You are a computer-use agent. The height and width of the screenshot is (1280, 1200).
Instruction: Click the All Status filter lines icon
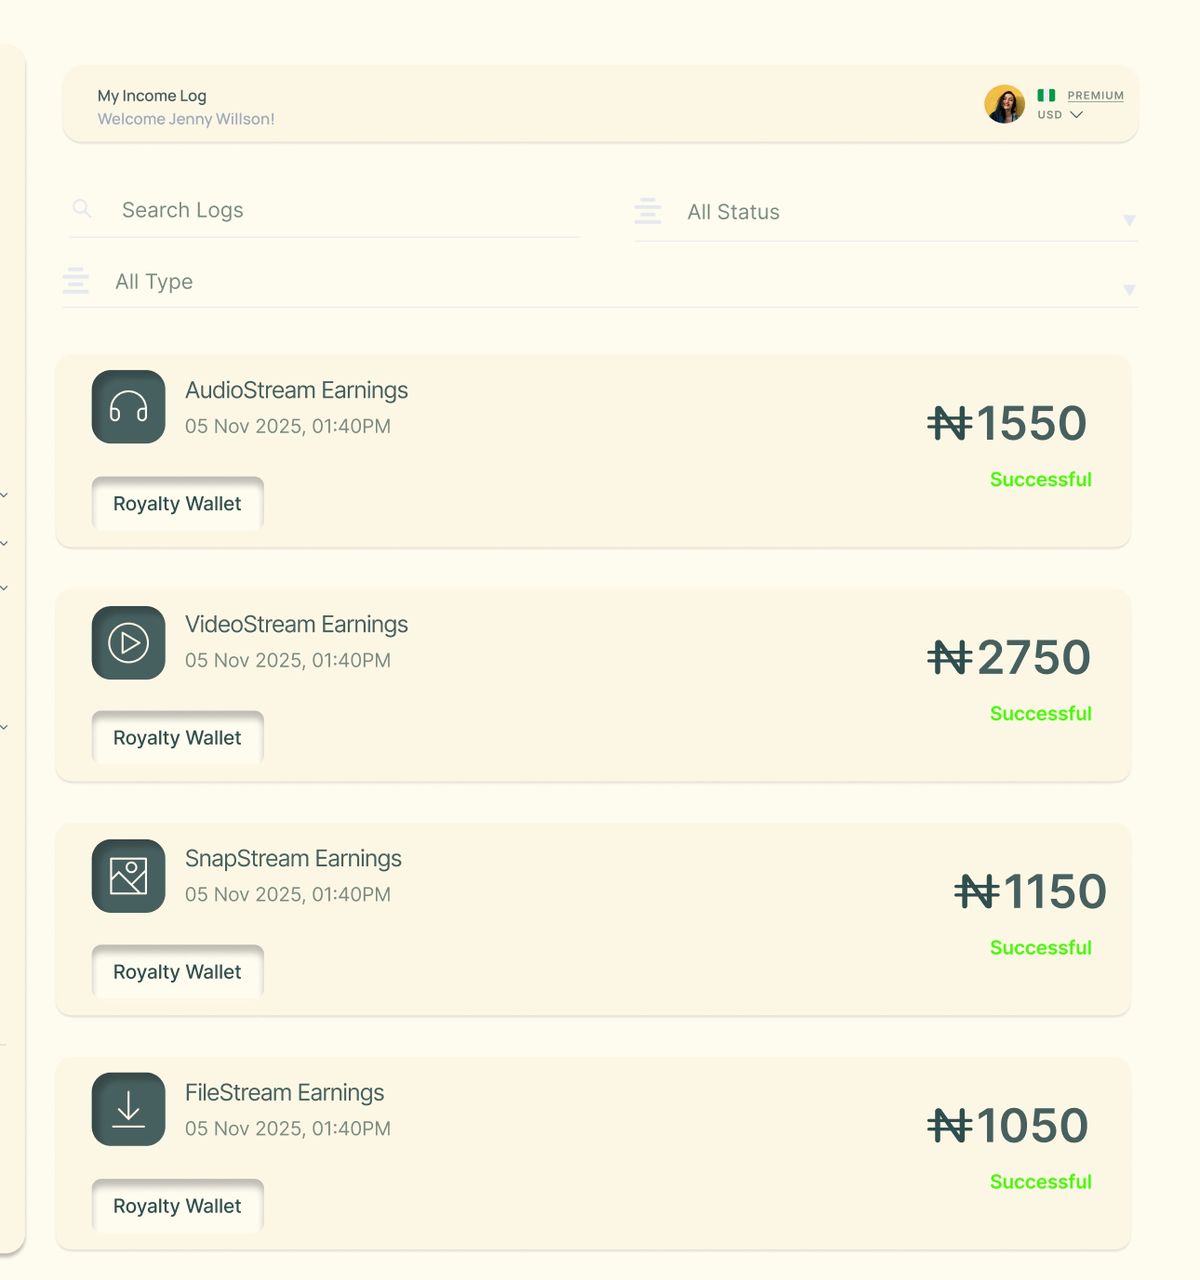tap(648, 211)
